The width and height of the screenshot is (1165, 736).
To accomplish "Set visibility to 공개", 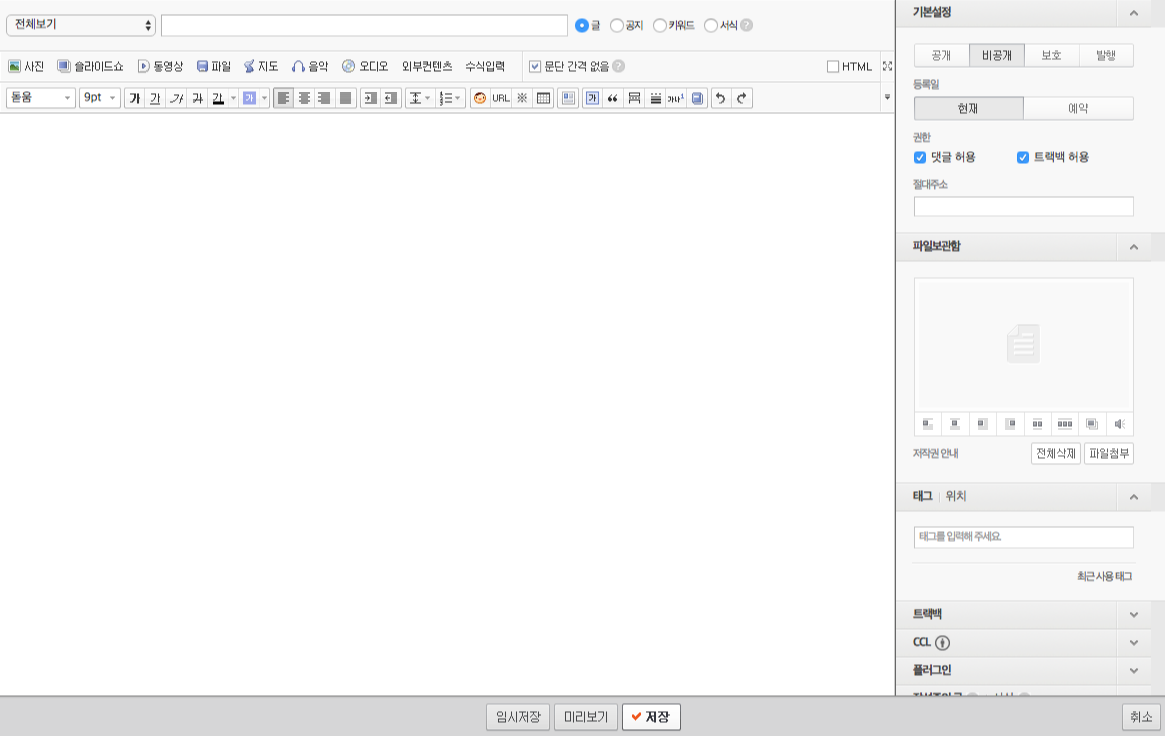I will click(941, 56).
